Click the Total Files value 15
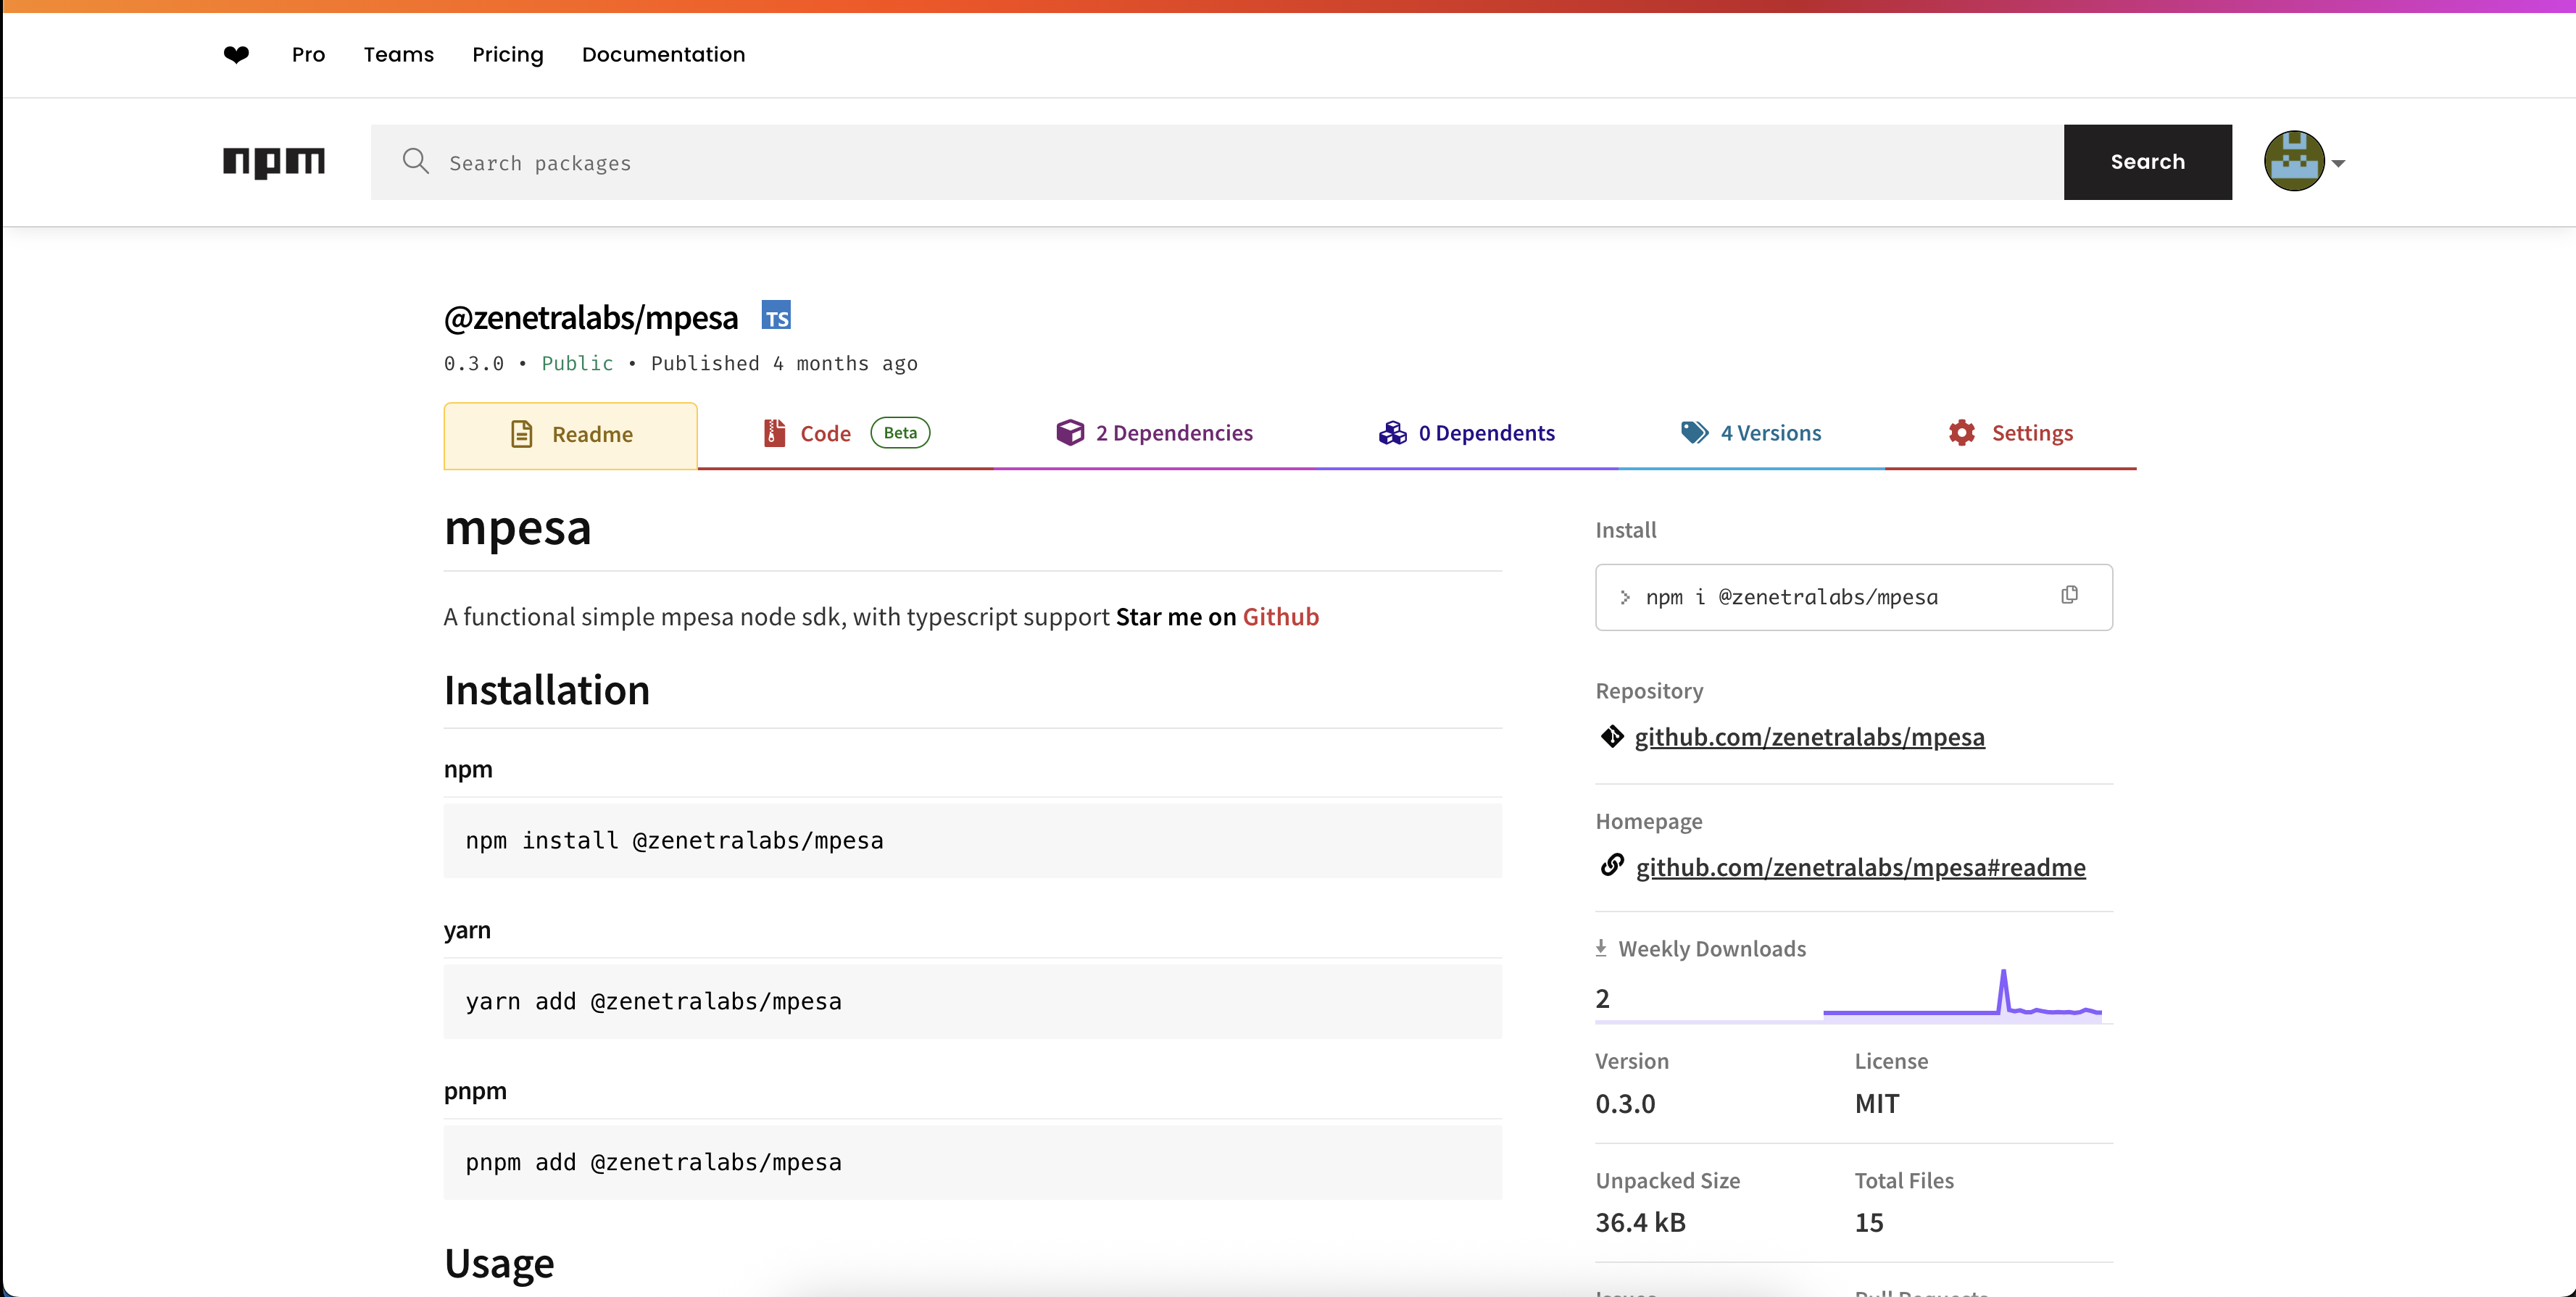Image resolution: width=2576 pixels, height=1297 pixels. coord(1869,1223)
